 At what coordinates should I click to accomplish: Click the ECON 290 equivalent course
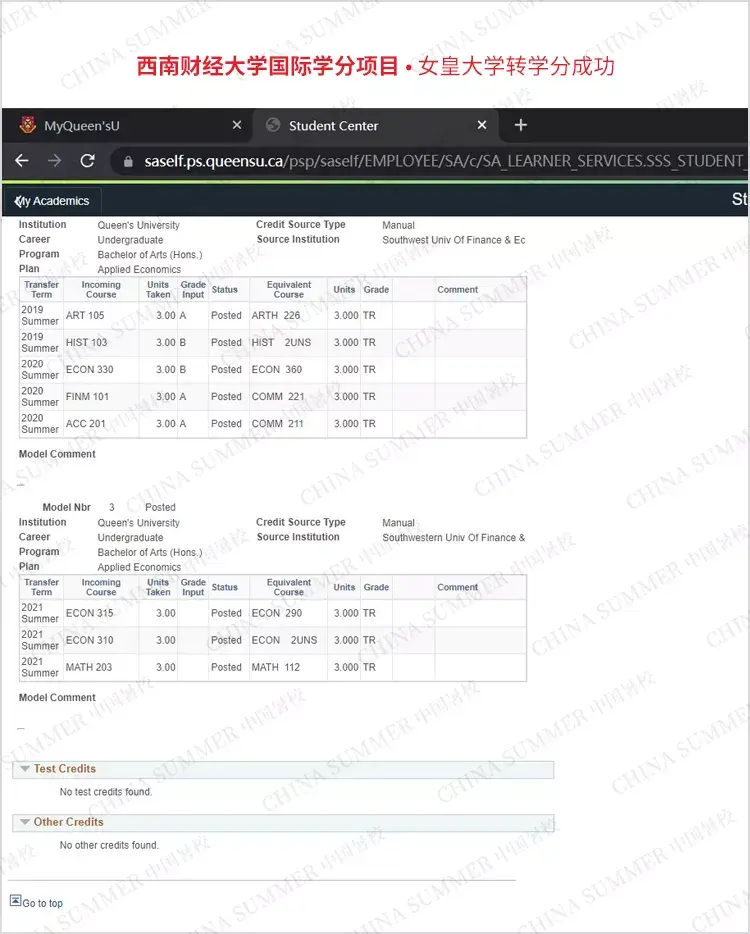click(276, 613)
